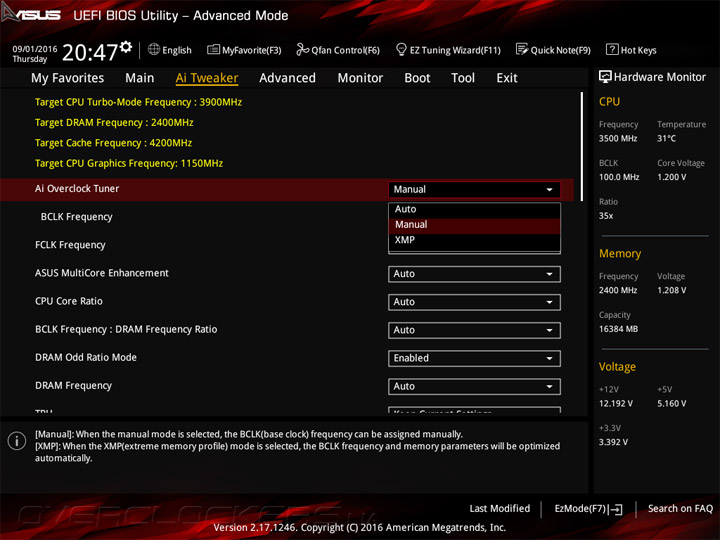Viewport: 720px width, 540px height.
Task: Choose Auto in the overclock tuner list
Action: (x=474, y=209)
